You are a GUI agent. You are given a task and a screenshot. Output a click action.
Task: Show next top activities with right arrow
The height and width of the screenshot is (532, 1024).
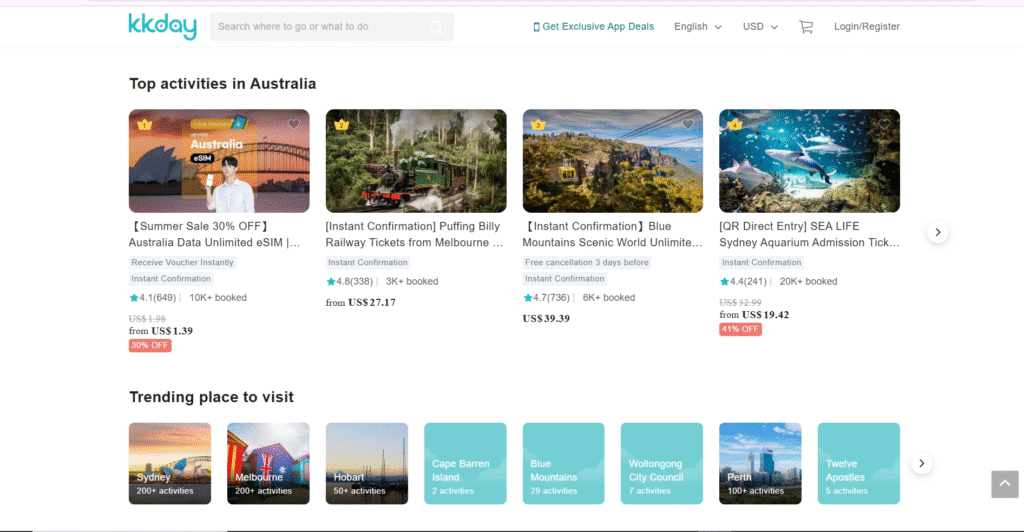click(937, 232)
